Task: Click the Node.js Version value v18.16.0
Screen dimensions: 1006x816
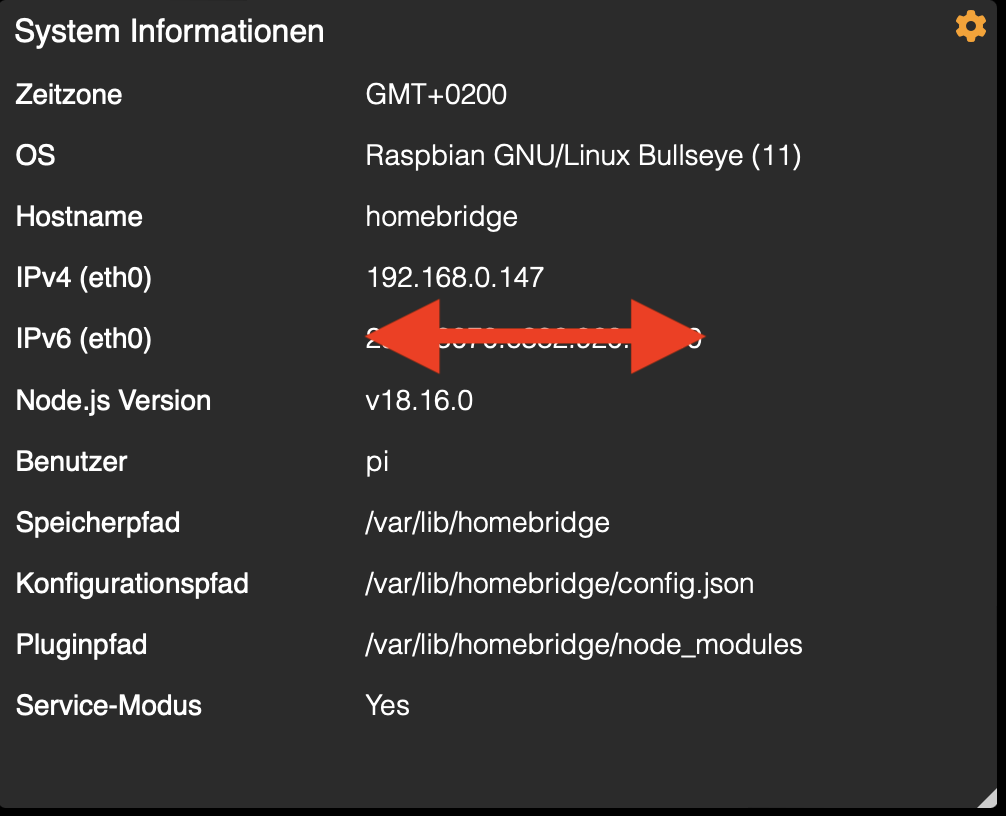Action: [x=420, y=400]
